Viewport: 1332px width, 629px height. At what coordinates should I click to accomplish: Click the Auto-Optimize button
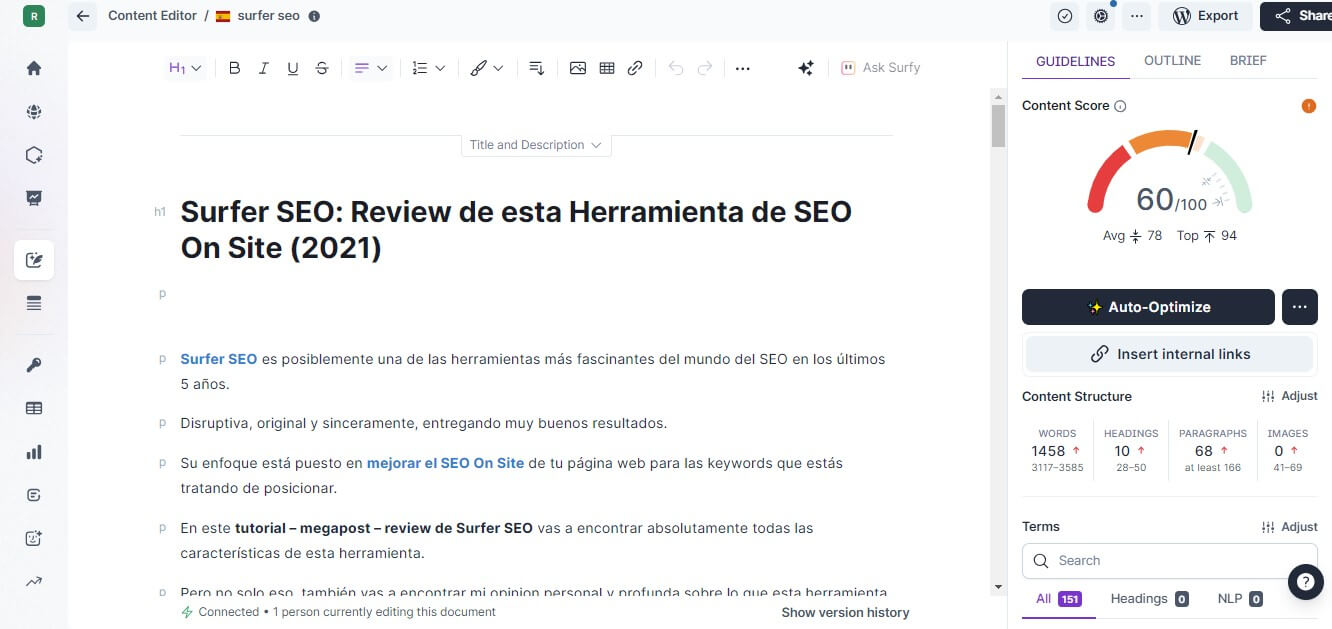pos(1148,307)
